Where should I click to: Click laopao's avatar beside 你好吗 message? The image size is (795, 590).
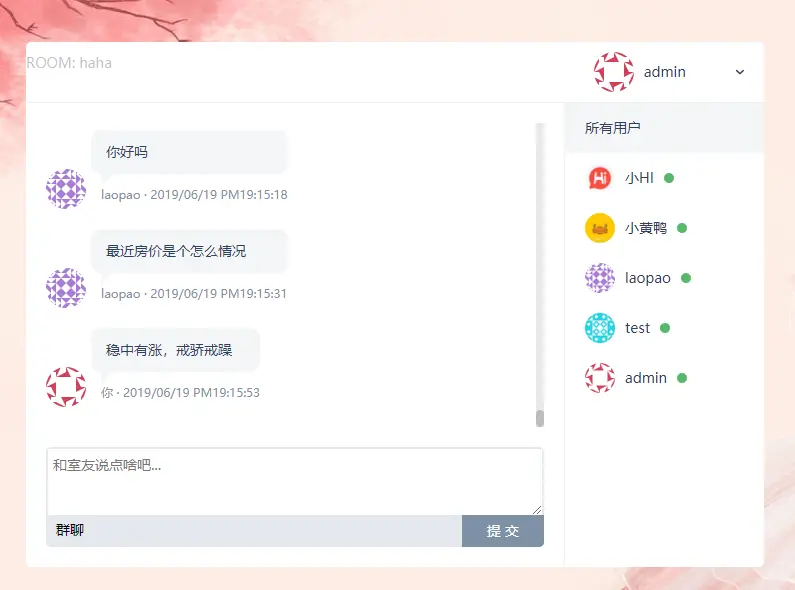point(66,189)
